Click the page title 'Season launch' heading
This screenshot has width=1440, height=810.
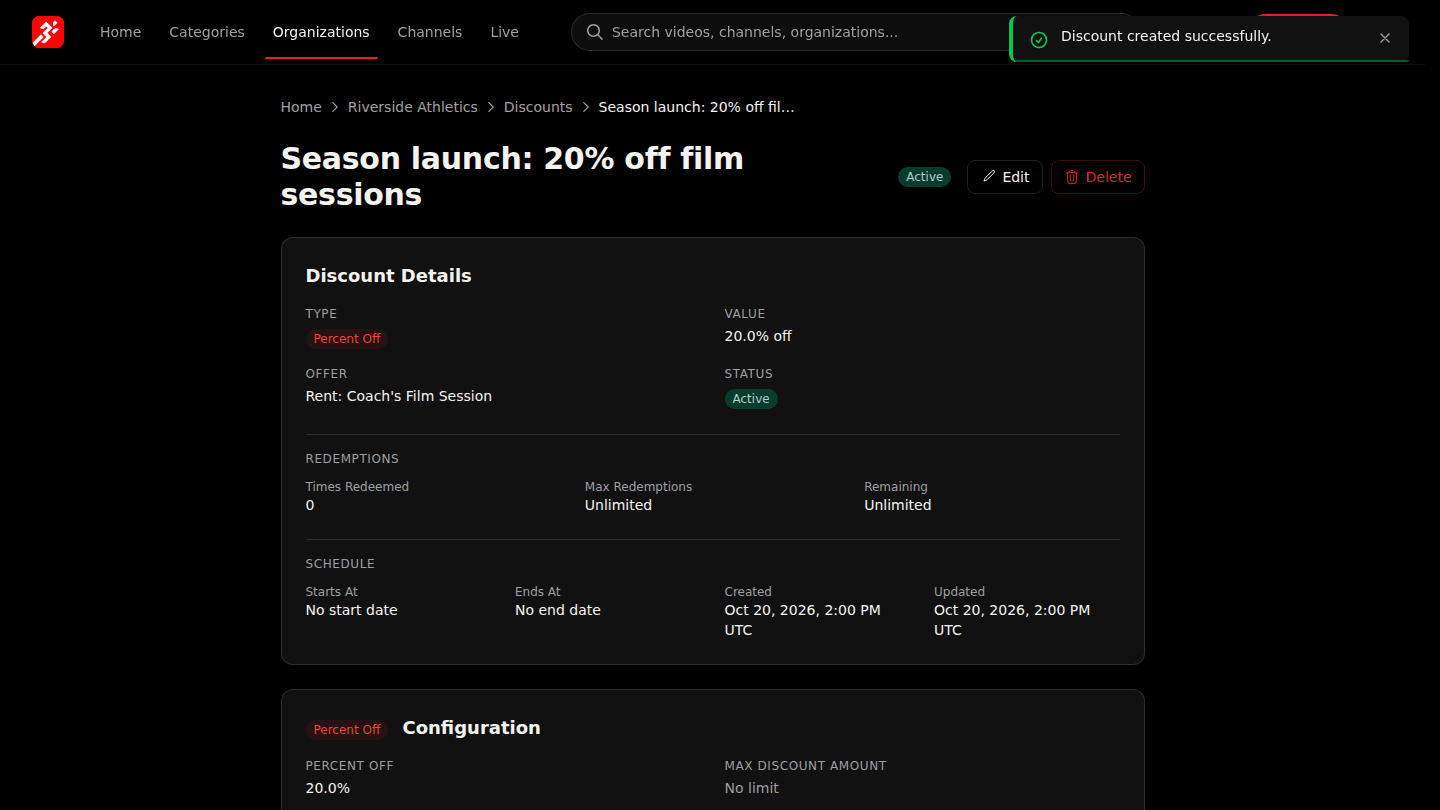[x=512, y=176]
